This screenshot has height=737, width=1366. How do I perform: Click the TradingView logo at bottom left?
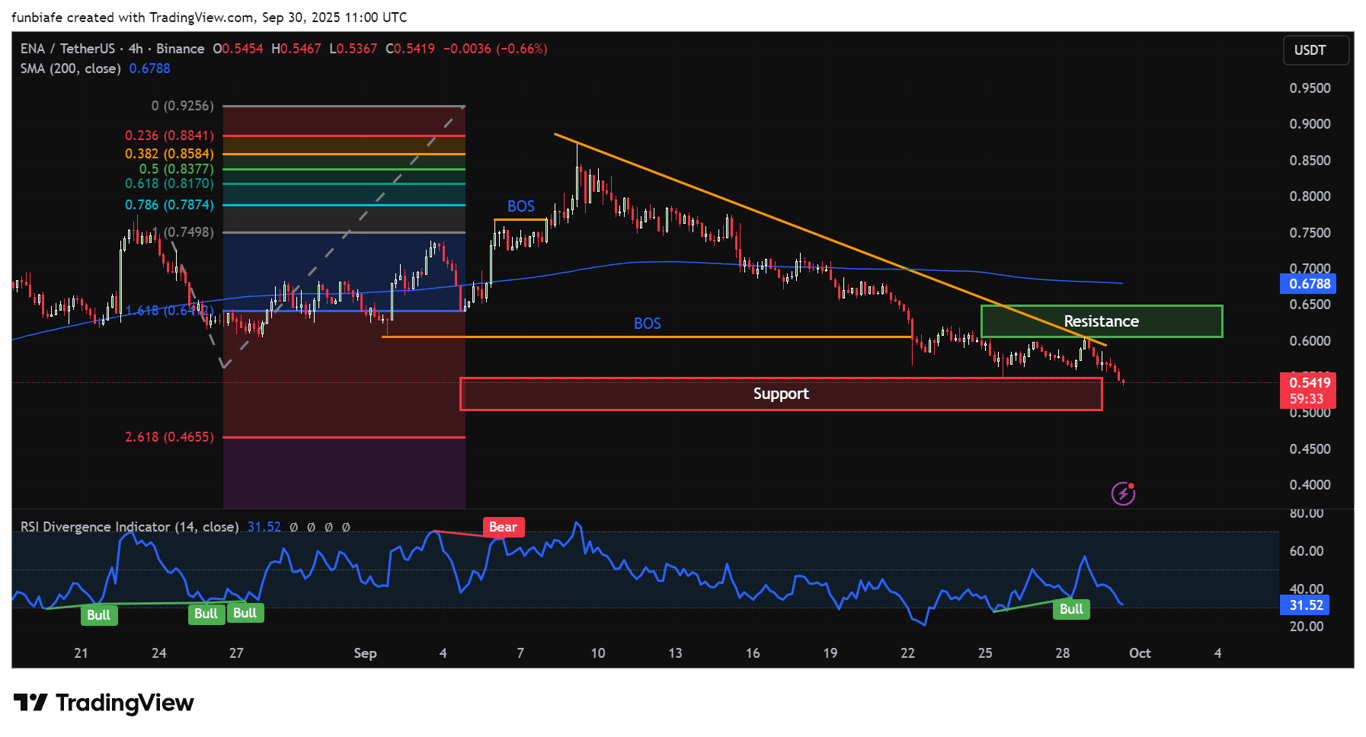(x=103, y=703)
